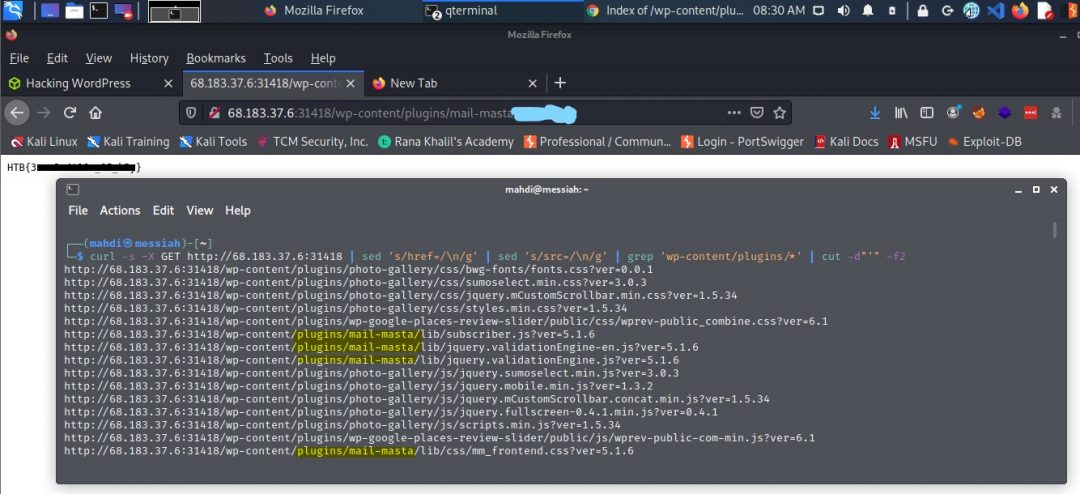Image resolution: width=1080 pixels, height=494 pixels.
Task: Open the notifications bell in tray
Action: (868, 10)
